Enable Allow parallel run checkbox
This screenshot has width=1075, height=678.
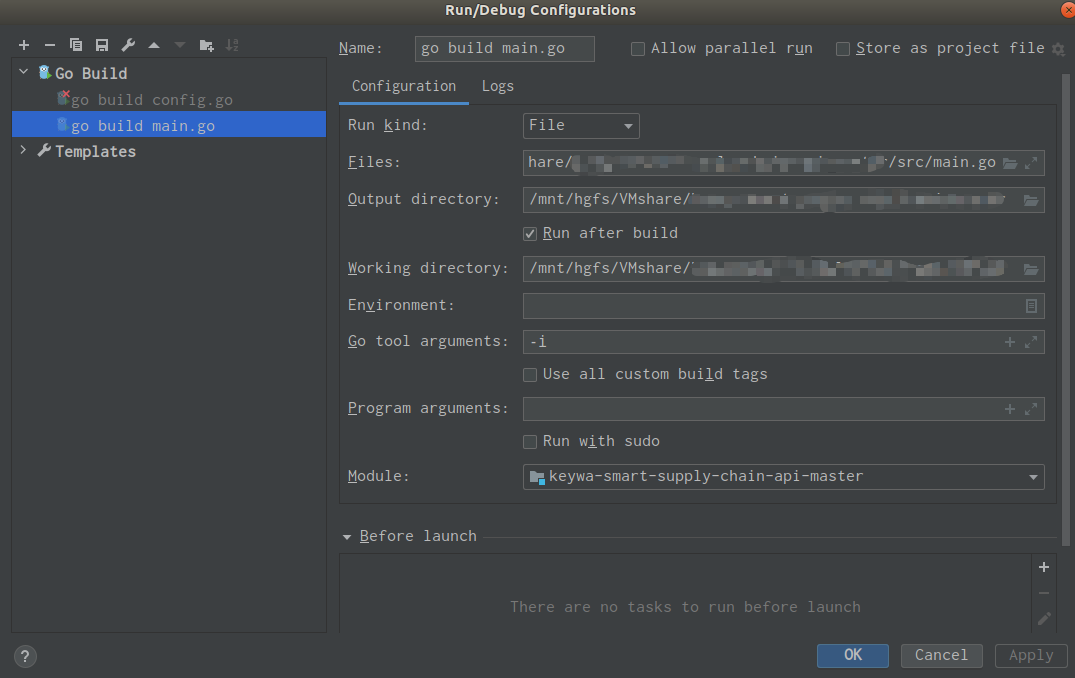pos(638,49)
